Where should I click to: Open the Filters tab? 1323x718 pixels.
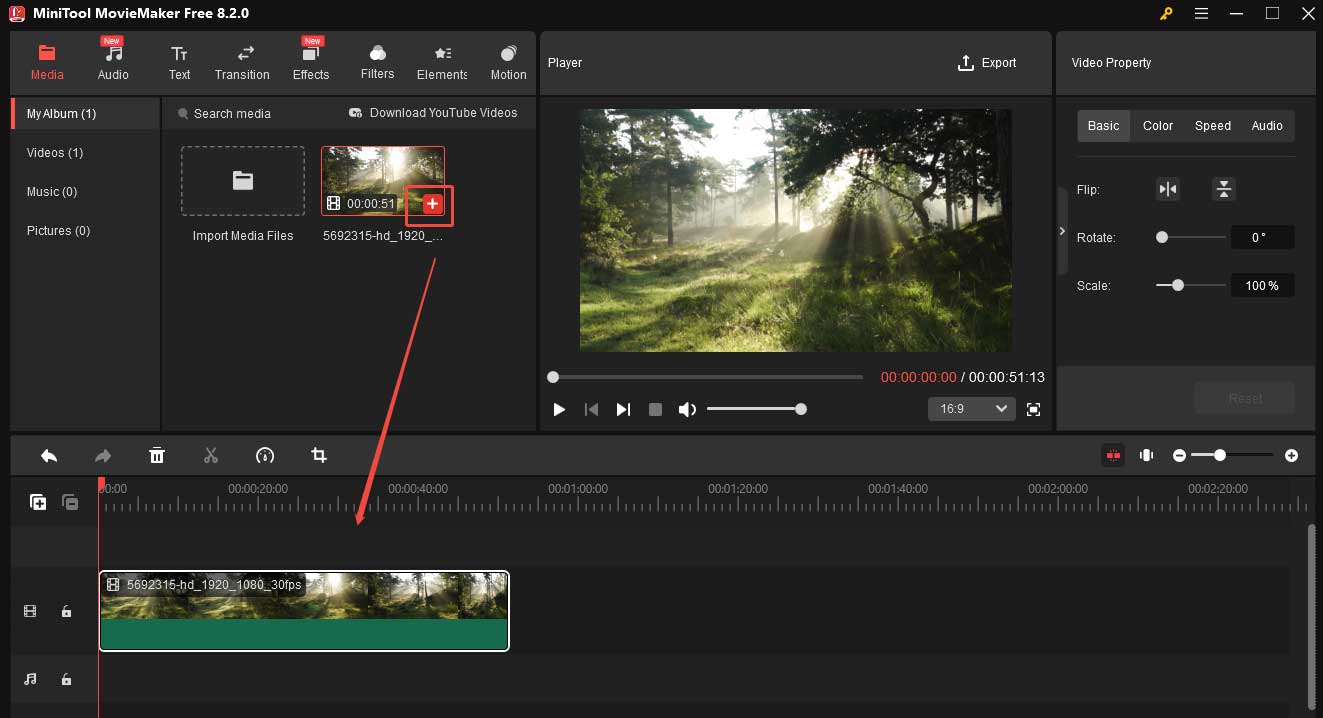point(377,62)
